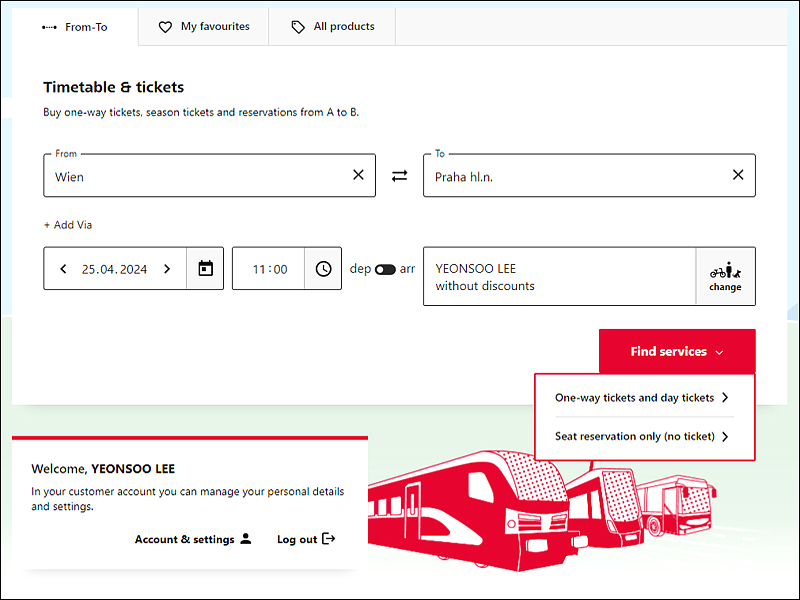The width and height of the screenshot is (800, 600).
Task: Switch to the From-To tab
Action: (x=75, y=27)
